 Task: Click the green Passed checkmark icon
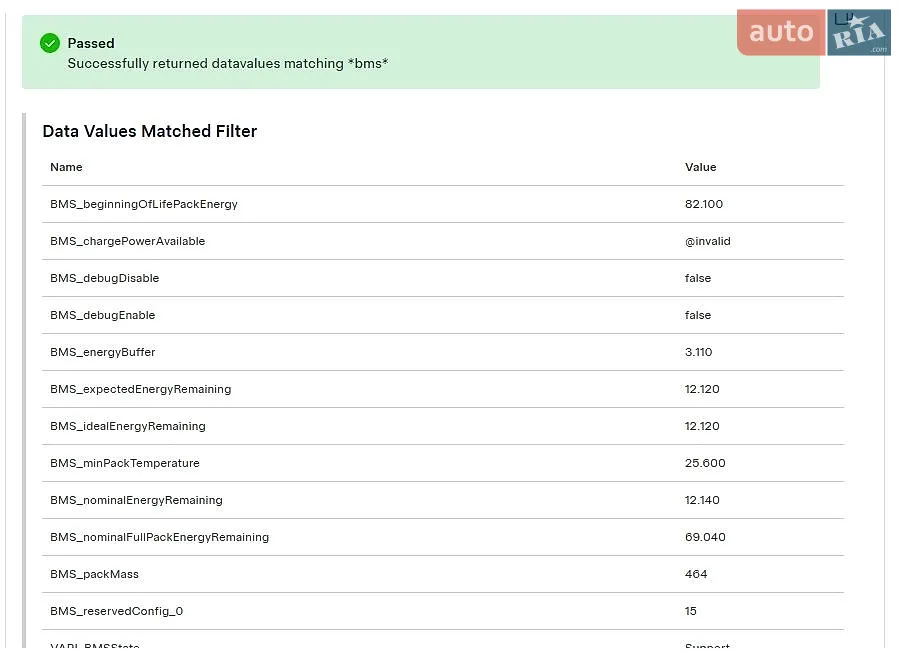[x=50, y=43]
